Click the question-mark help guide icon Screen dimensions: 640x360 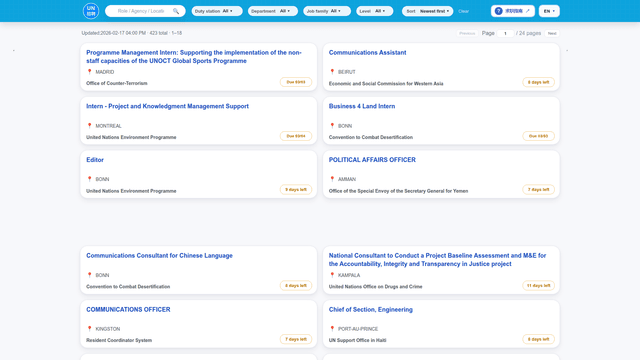[498, 11]
